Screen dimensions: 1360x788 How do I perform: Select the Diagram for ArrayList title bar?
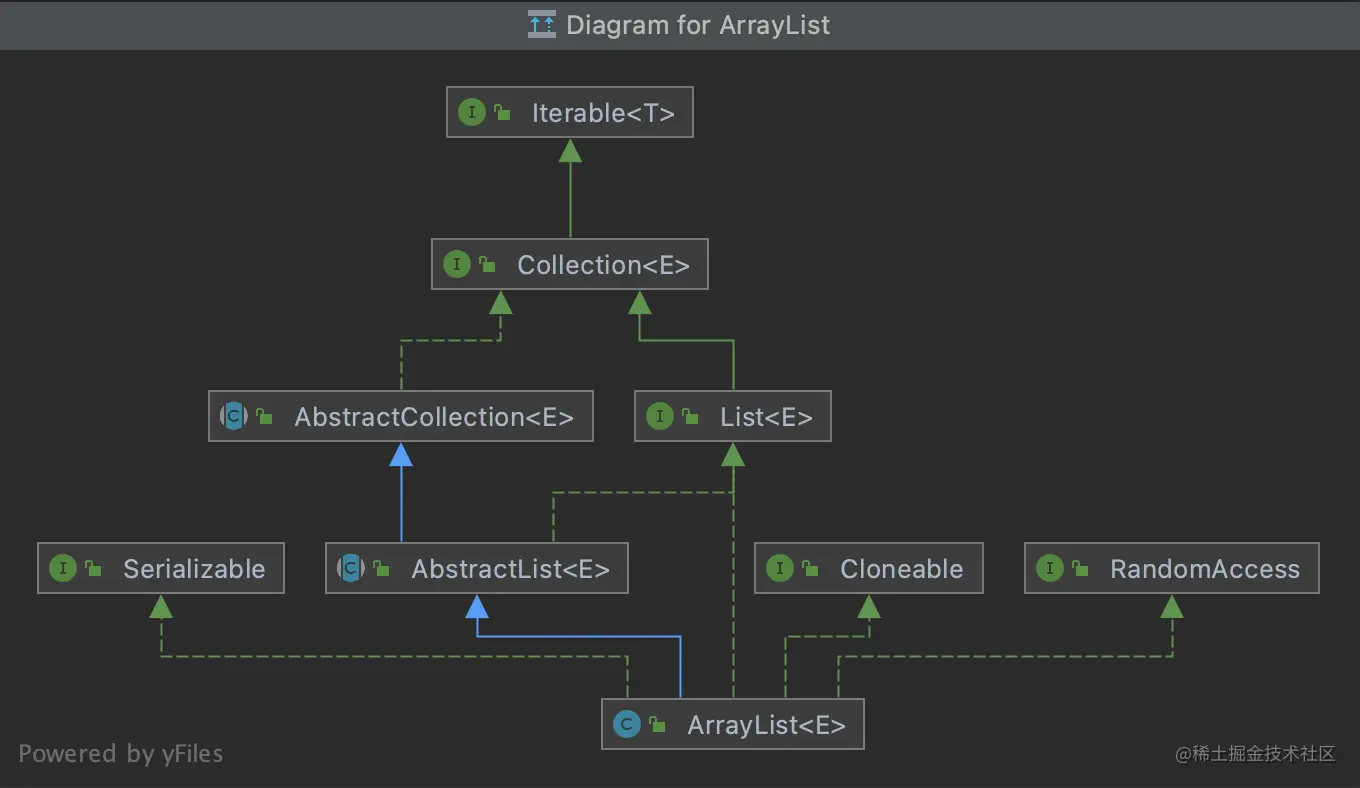coord(680,25)
